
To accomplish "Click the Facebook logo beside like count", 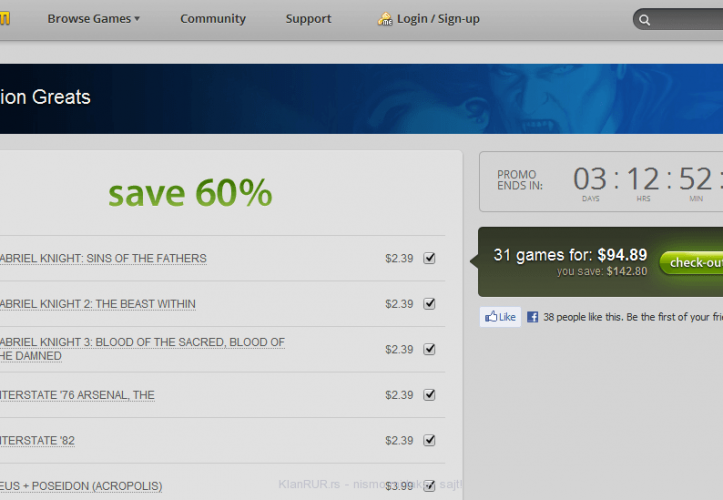I will tap(533, 317).
